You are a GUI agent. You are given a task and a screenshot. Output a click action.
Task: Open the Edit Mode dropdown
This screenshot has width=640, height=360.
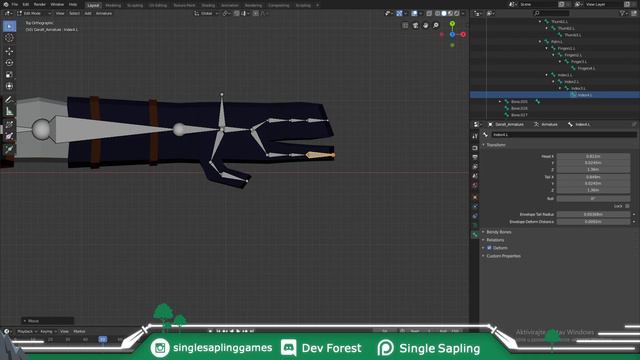point(34,13)
